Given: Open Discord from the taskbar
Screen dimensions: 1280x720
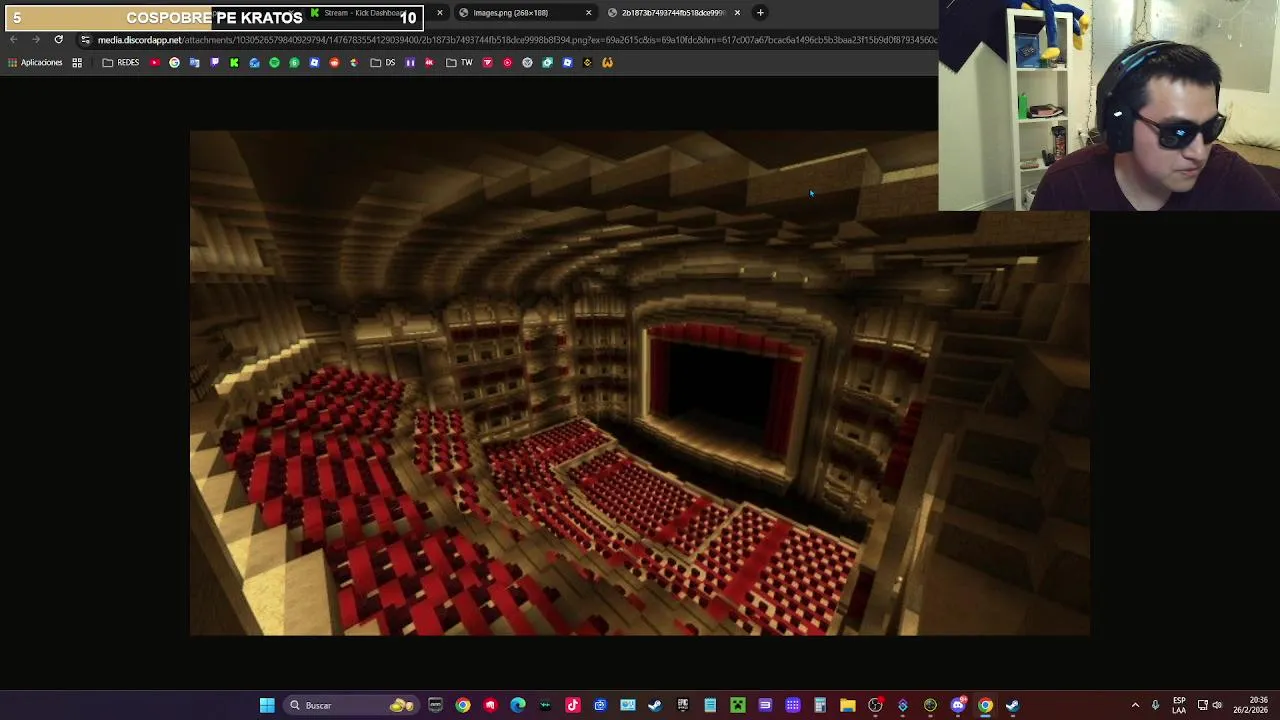Looking at the screenshot, I should (958, 705).
